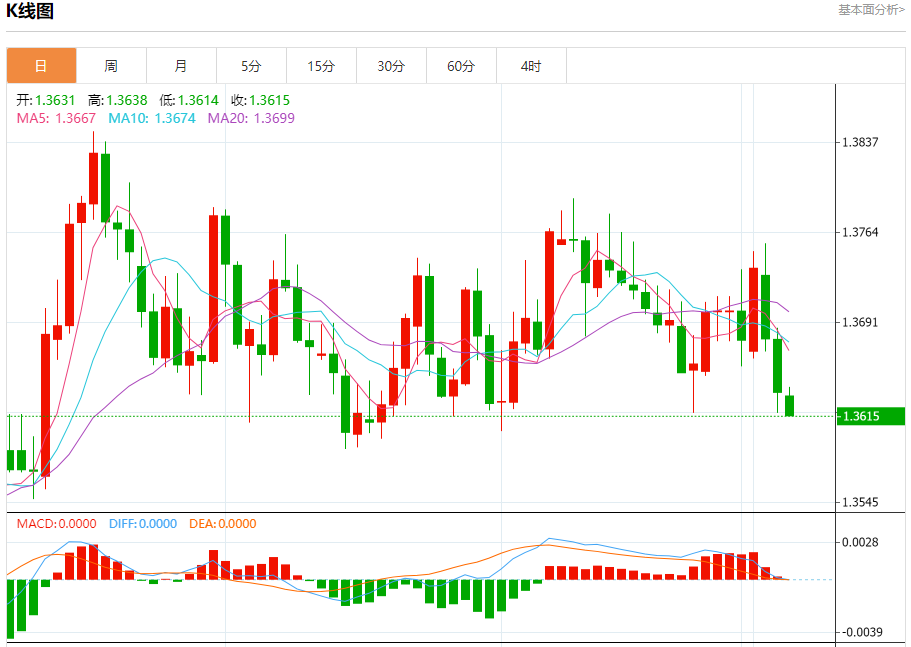Click the MA20: 1.3699 indicator label
This screenshot has width=911, height=647.
pyautogui.click(x=251, y=118)
